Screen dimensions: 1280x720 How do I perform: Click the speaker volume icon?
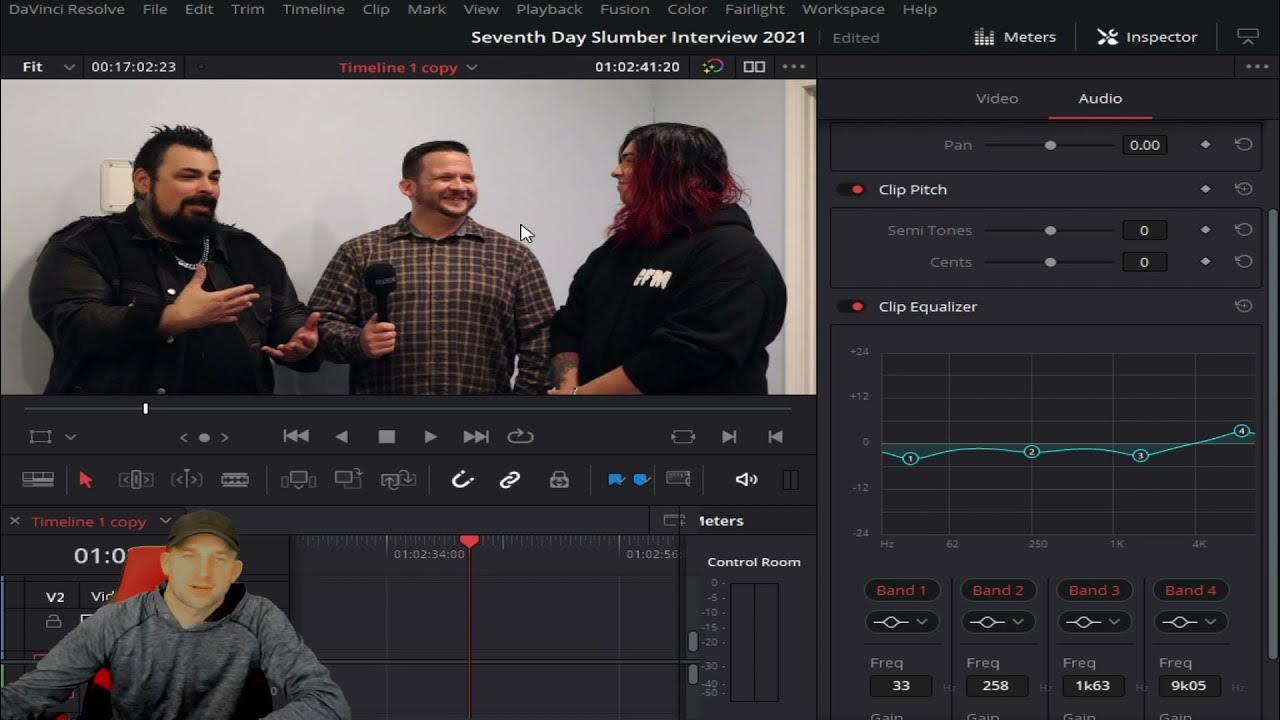(746, 480)
